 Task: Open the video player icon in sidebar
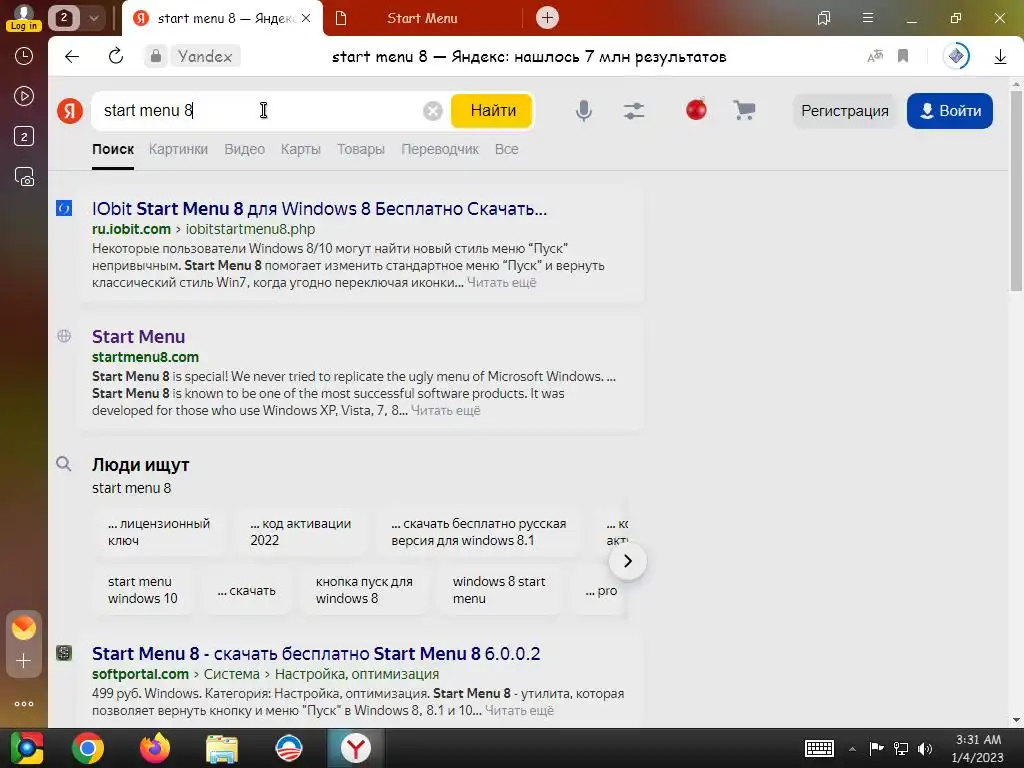(x=24, y=96)
